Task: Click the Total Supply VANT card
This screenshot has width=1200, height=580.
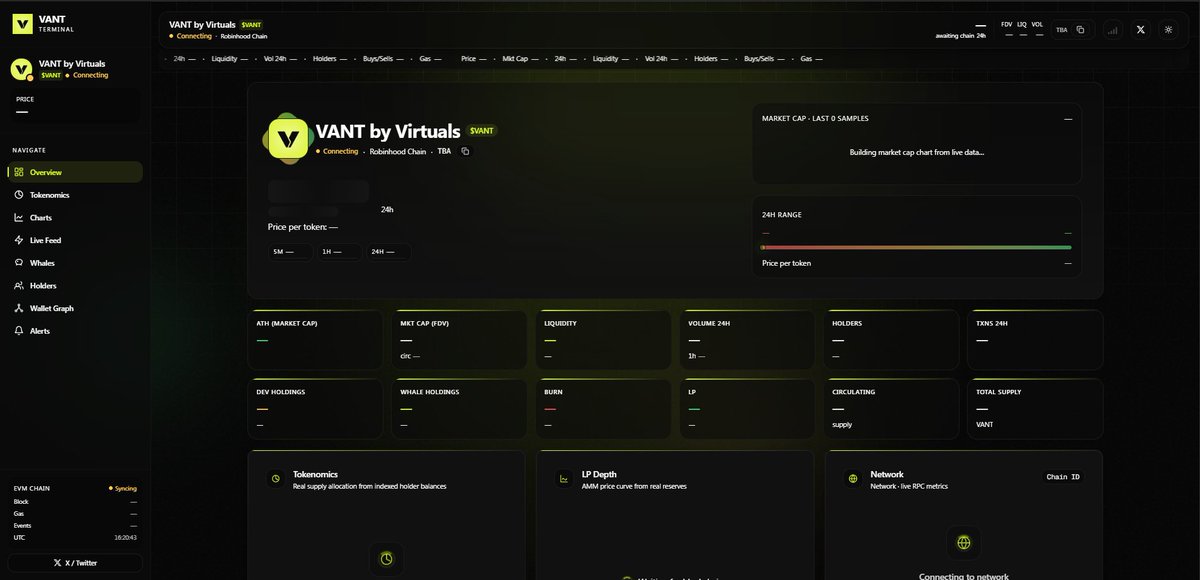Action: pyautogui.click(x=1035, y=408)
